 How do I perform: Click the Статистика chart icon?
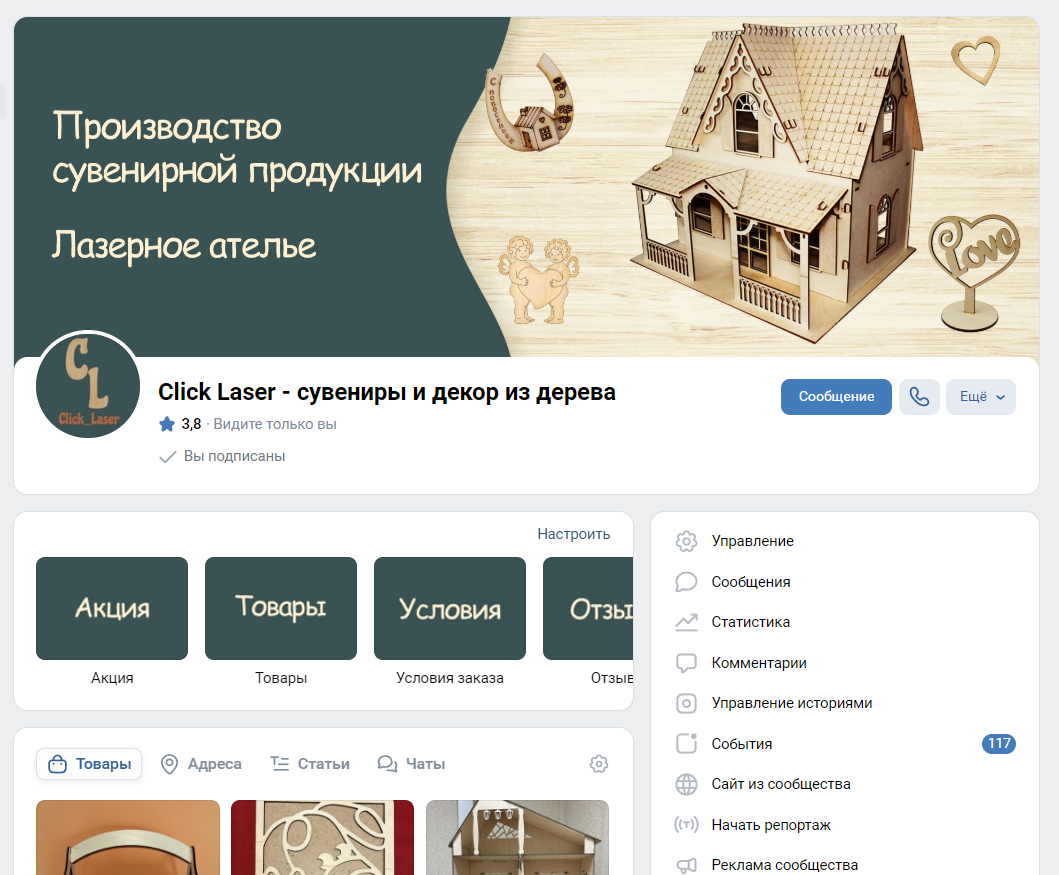click(x=686, y=622)
